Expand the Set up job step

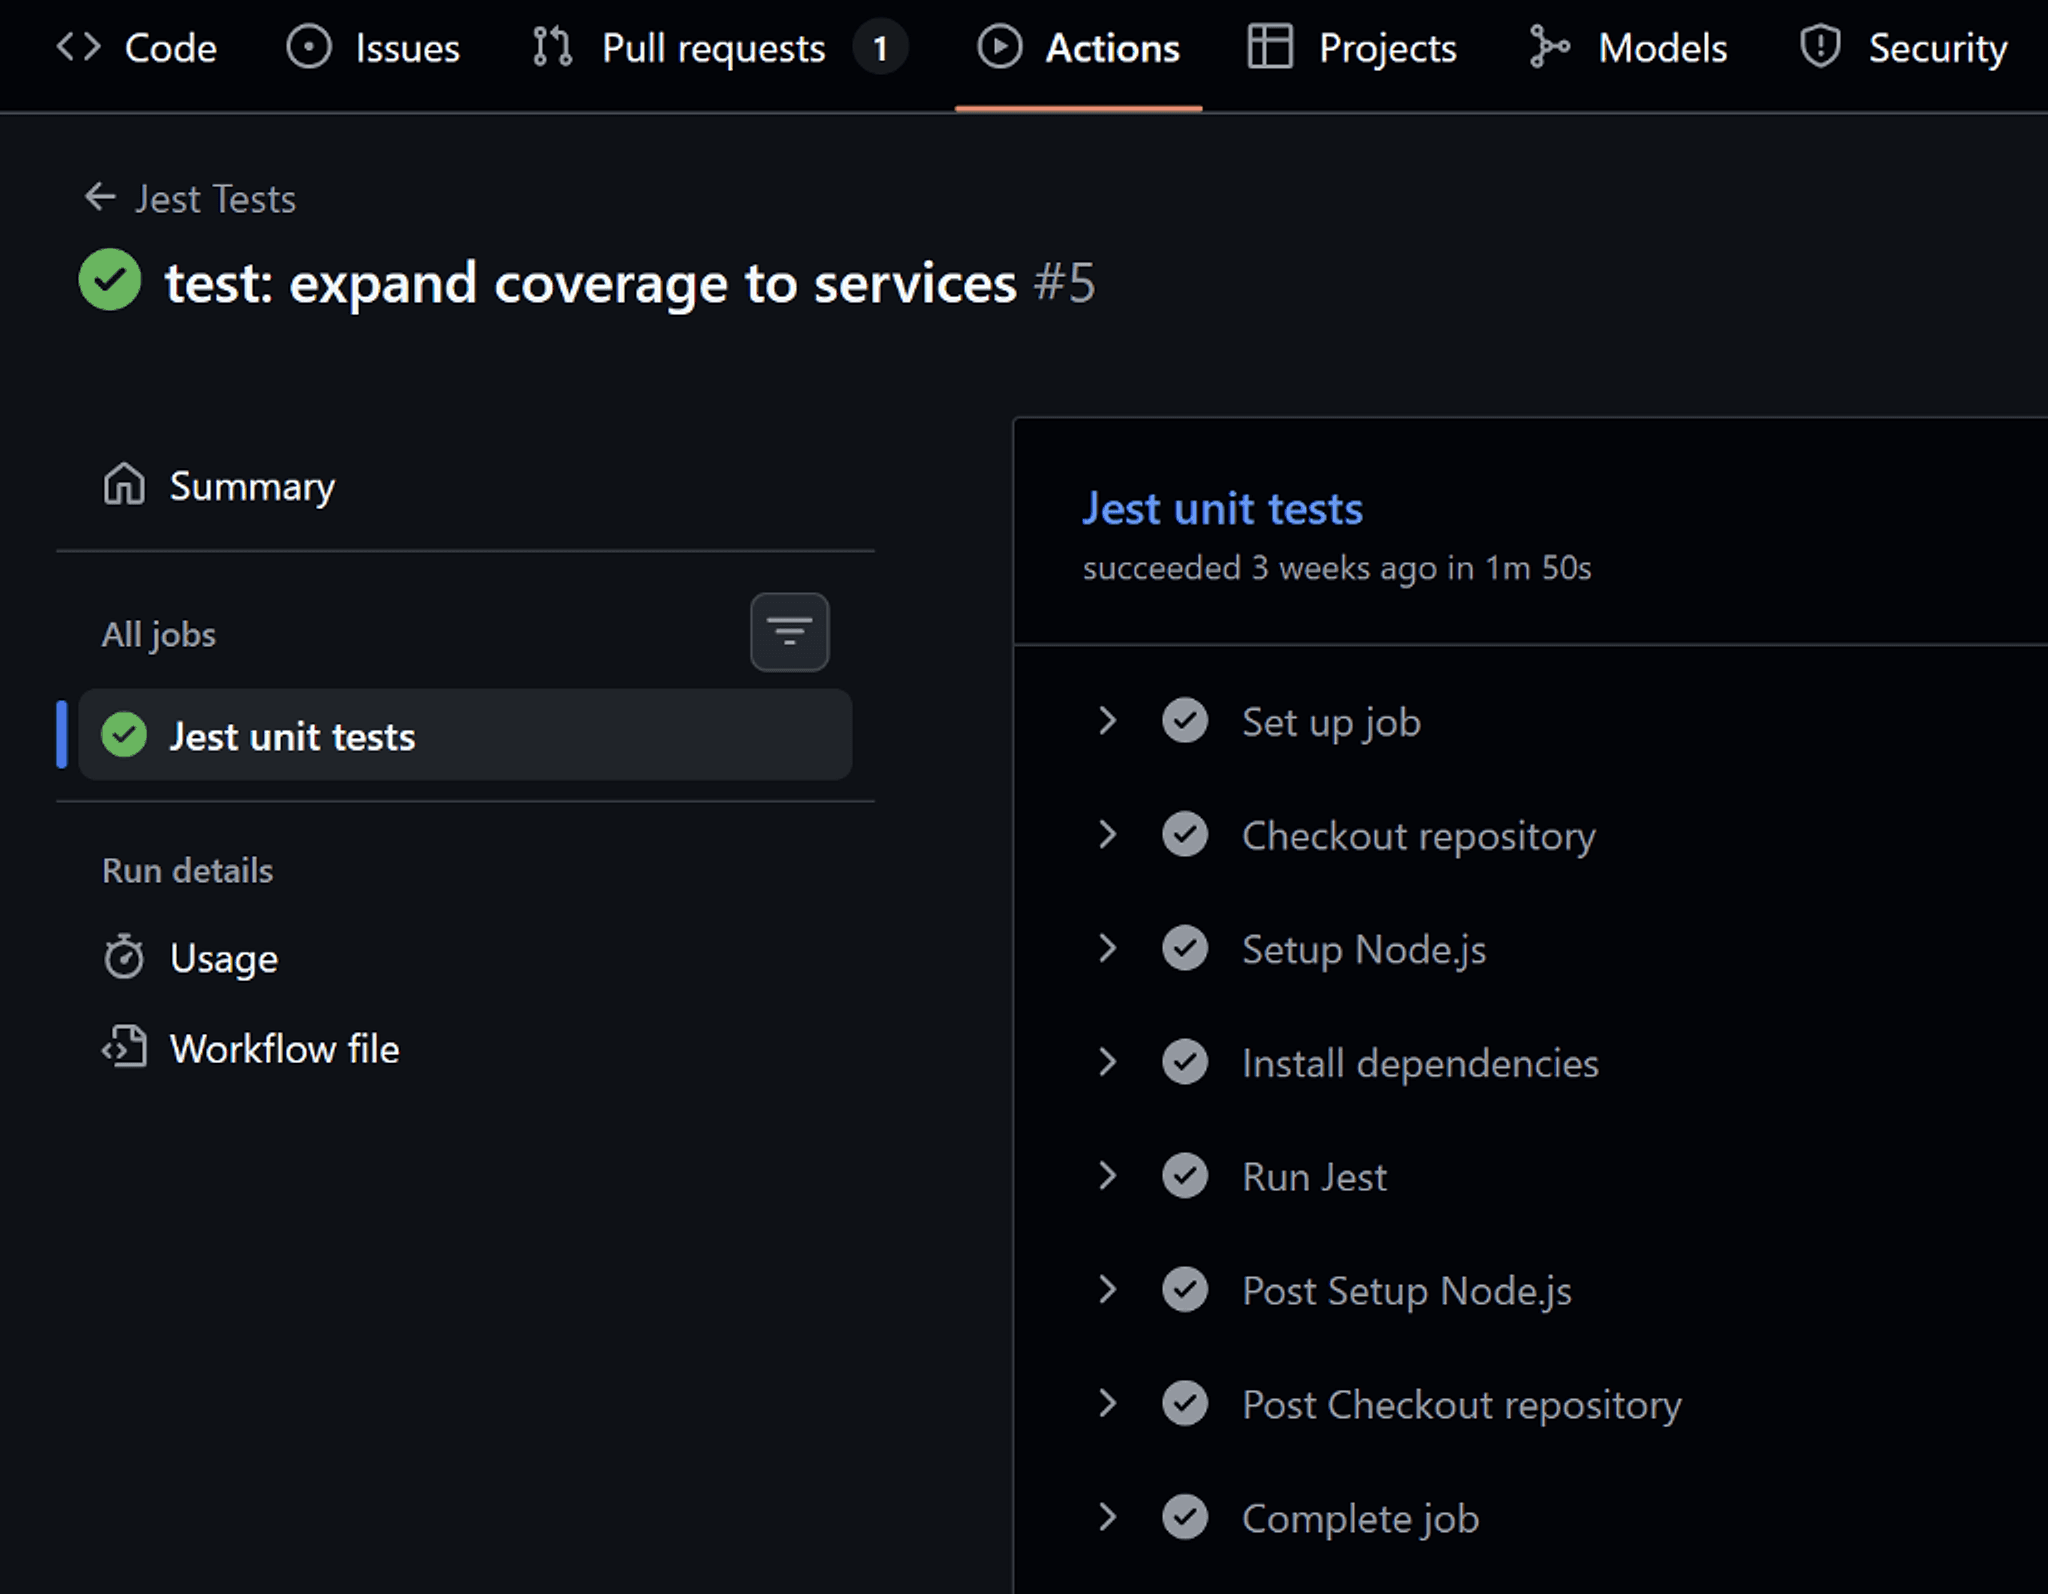pos(1107,721)
